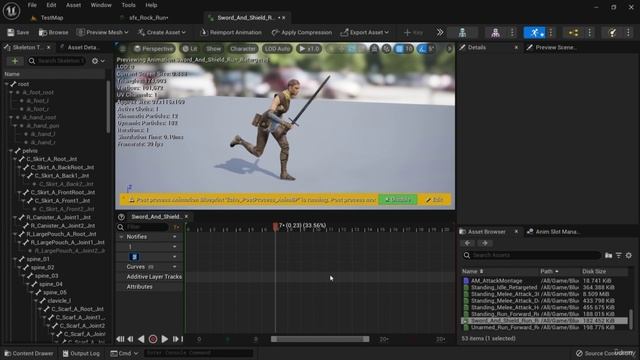Open the Export Asset dropdown
Image resolution: width=640 pixels, height=360 pixels.
[364, 32]
